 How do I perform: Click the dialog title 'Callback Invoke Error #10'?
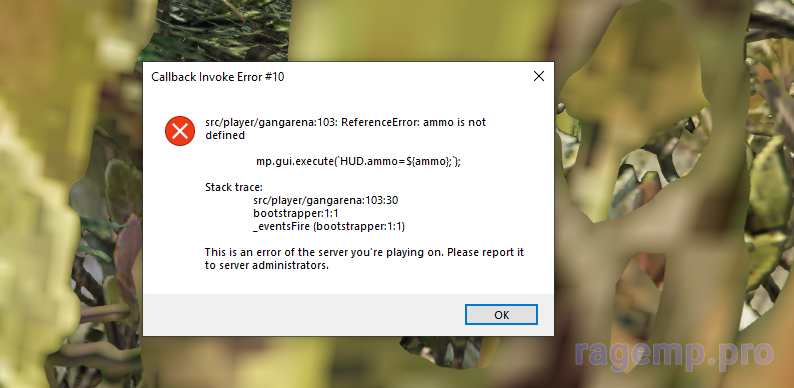coord(218,77)
